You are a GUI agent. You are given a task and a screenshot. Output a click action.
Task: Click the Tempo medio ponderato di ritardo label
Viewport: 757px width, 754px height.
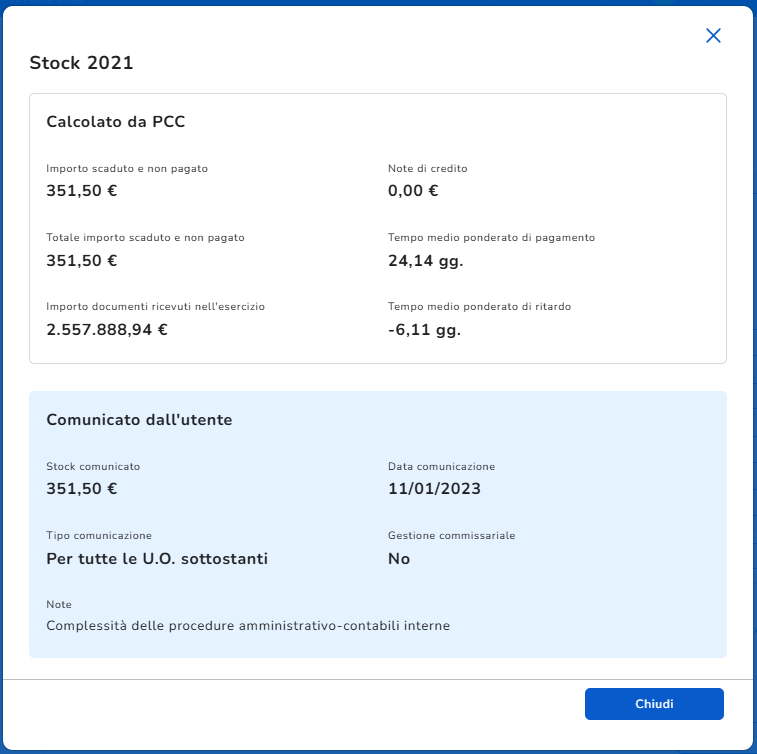coord(479,306)
